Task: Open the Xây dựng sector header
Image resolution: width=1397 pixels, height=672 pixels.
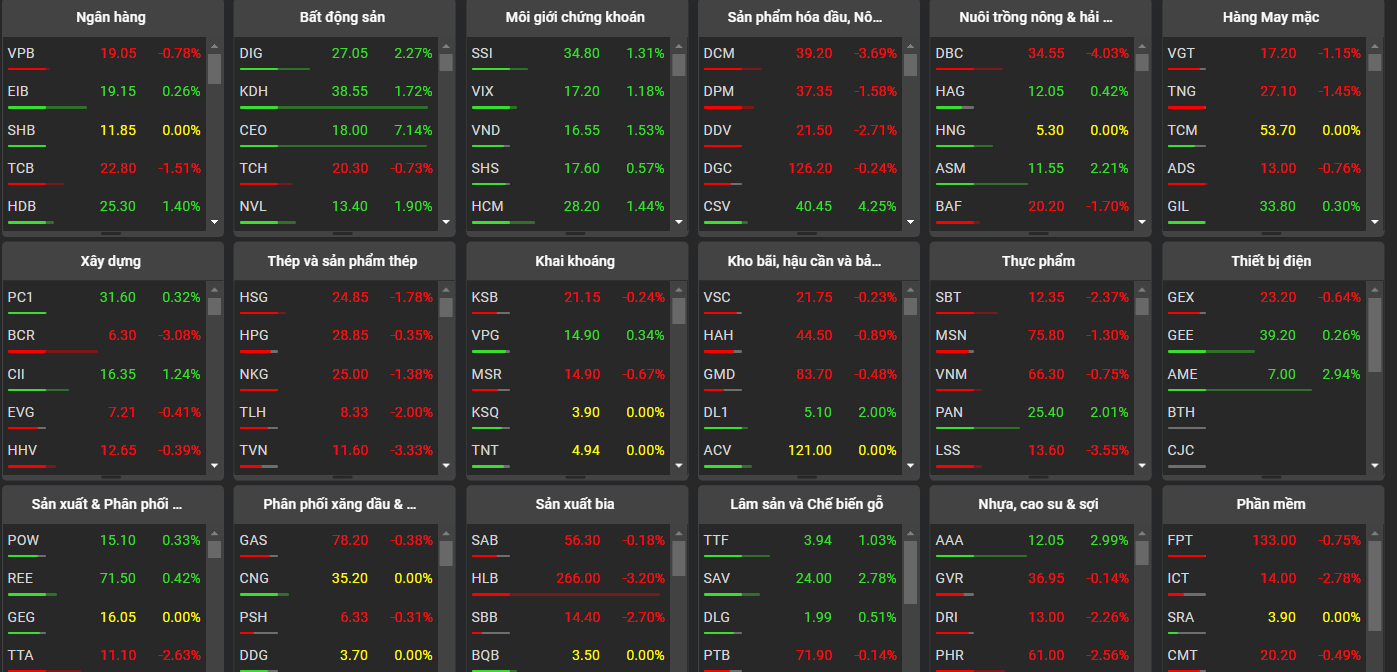Action: 111,261
